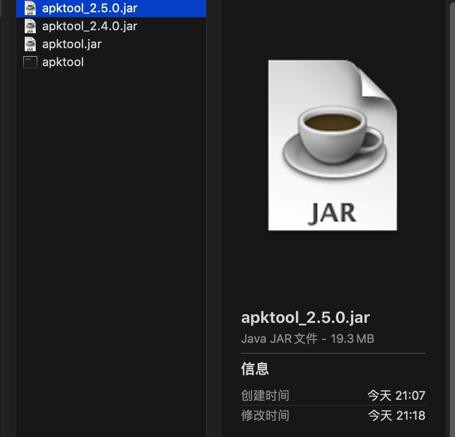Select the apktool_2.4.0.jar file name
The width and height of the screenshot is (455, 437).
tap(89, 26)
